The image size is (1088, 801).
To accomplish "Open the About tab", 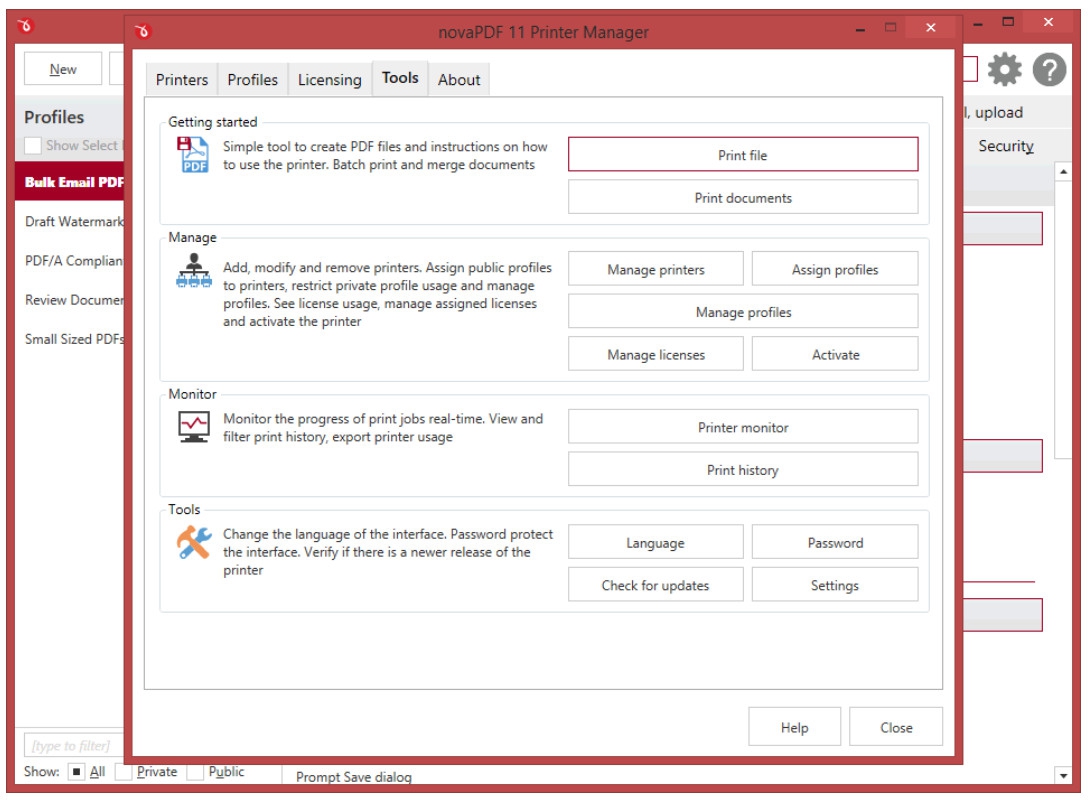I will [459, 80].
